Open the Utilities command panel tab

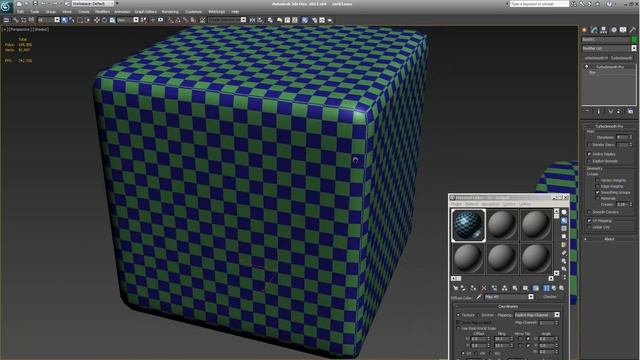(x=633, y=29)
